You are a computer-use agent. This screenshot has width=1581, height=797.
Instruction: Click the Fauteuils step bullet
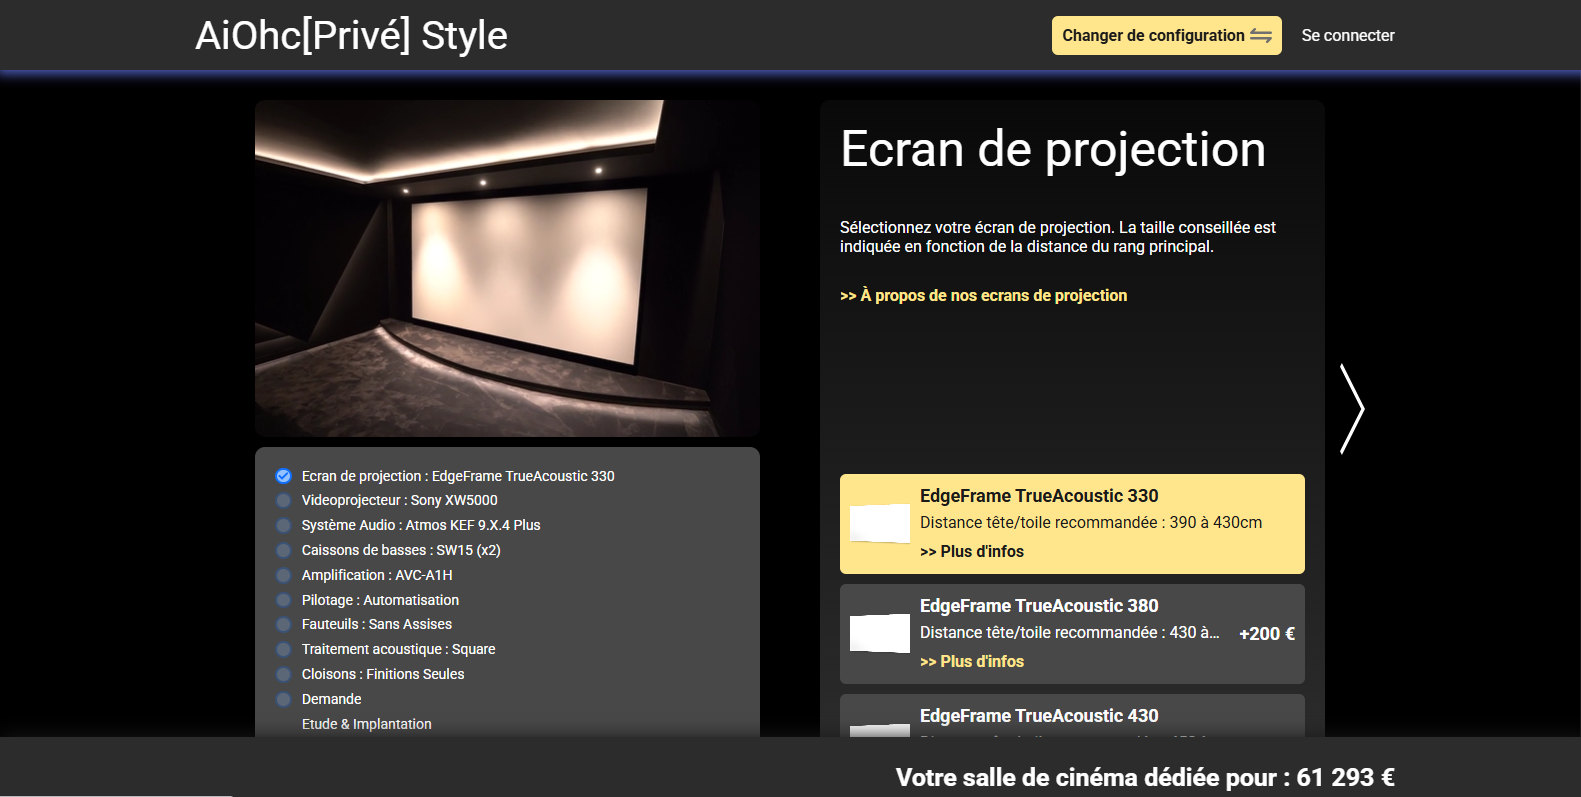tap(284, 625)
